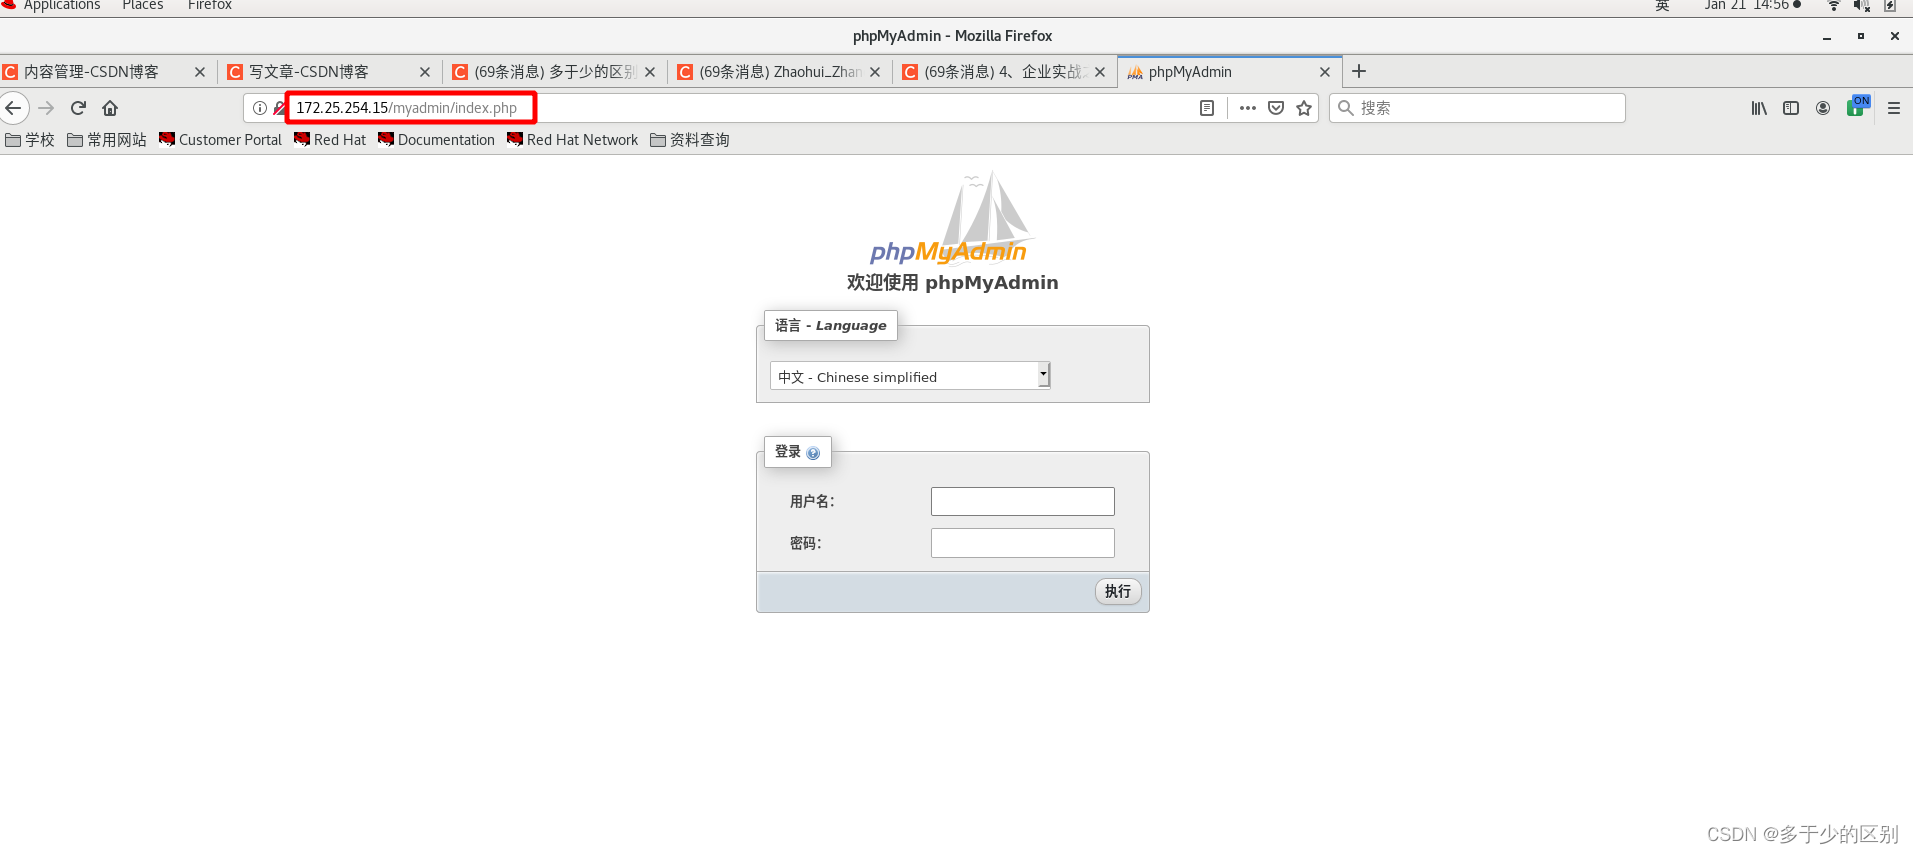Click the 英 input method indicator
The image size is (1913, 854).
tap(1662, 6)
